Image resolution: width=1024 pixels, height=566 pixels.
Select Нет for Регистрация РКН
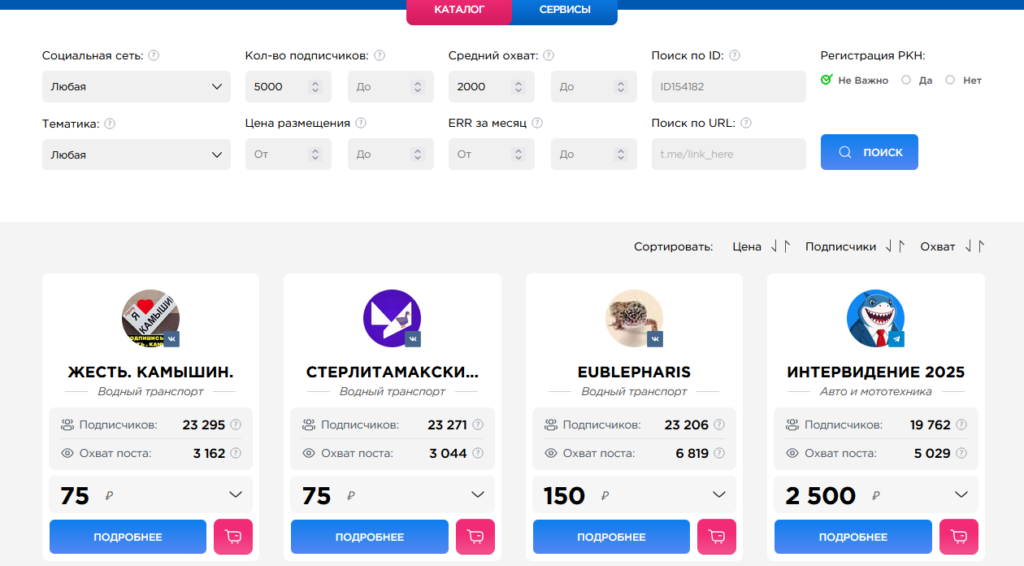[950, 80]
